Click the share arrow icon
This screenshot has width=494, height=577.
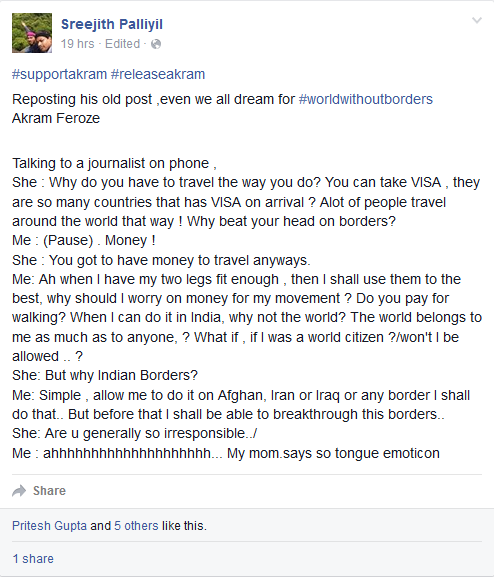click(19, 491)
